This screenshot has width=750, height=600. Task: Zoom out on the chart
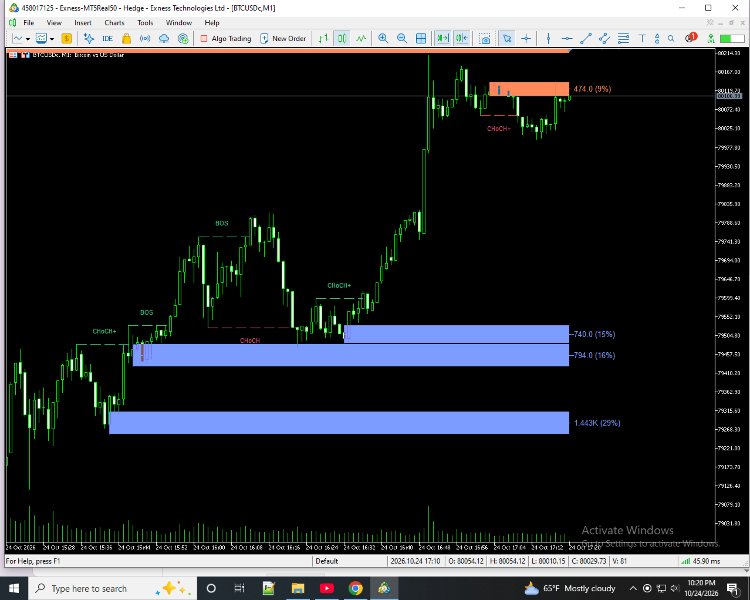point(402,39)
